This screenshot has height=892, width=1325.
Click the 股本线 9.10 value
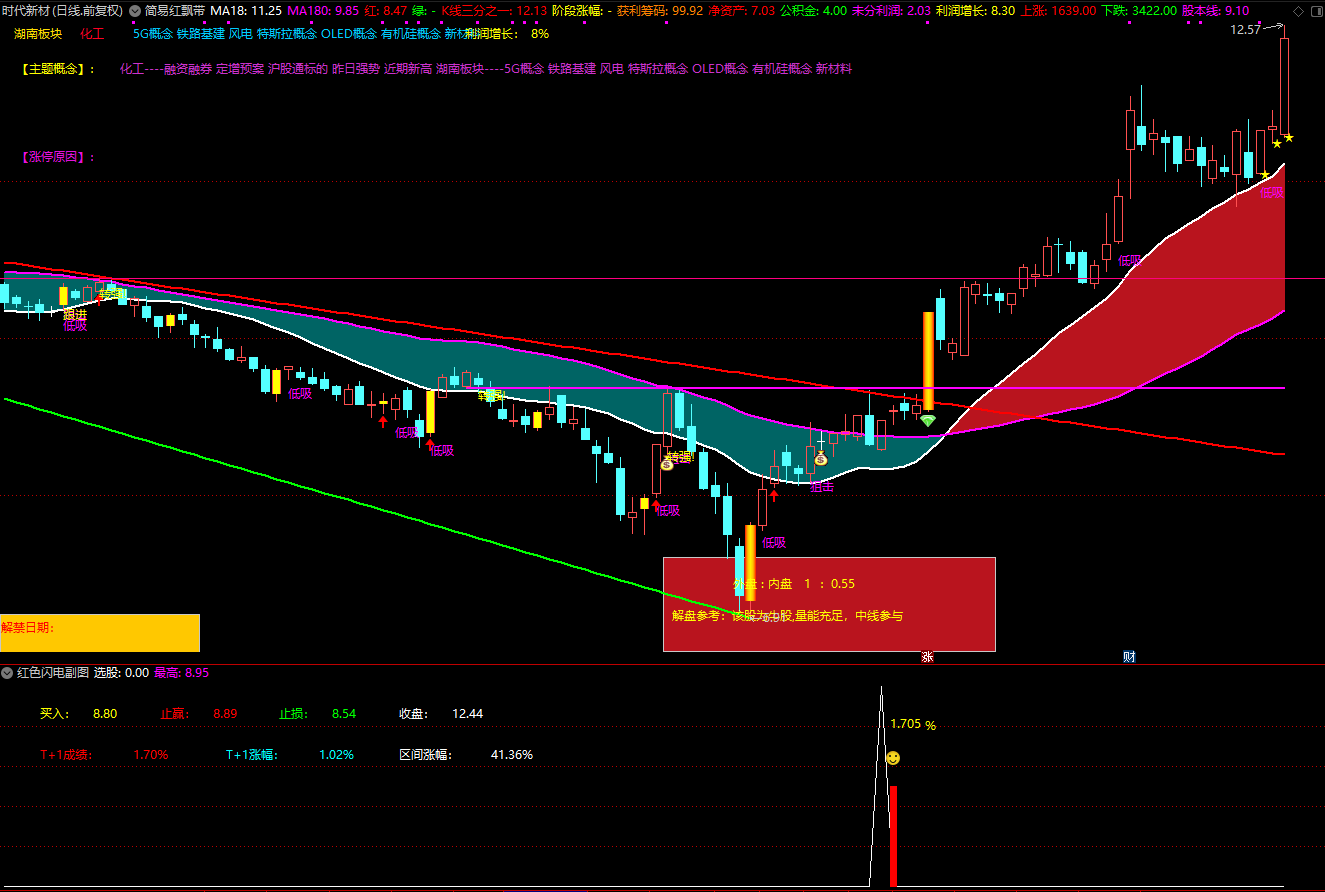click(1215, 11)
